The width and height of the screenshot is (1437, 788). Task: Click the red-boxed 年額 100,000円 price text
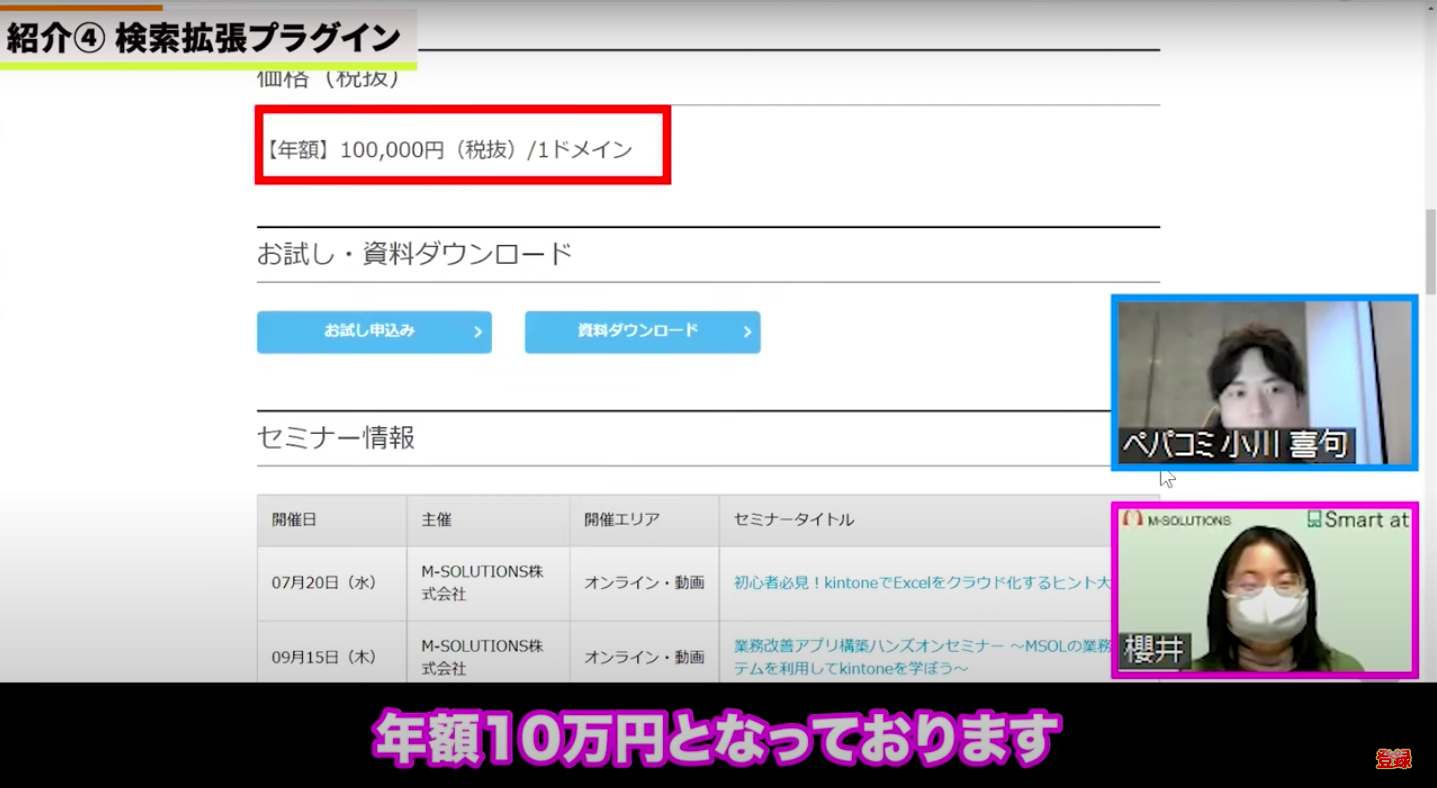pos(449,150)
